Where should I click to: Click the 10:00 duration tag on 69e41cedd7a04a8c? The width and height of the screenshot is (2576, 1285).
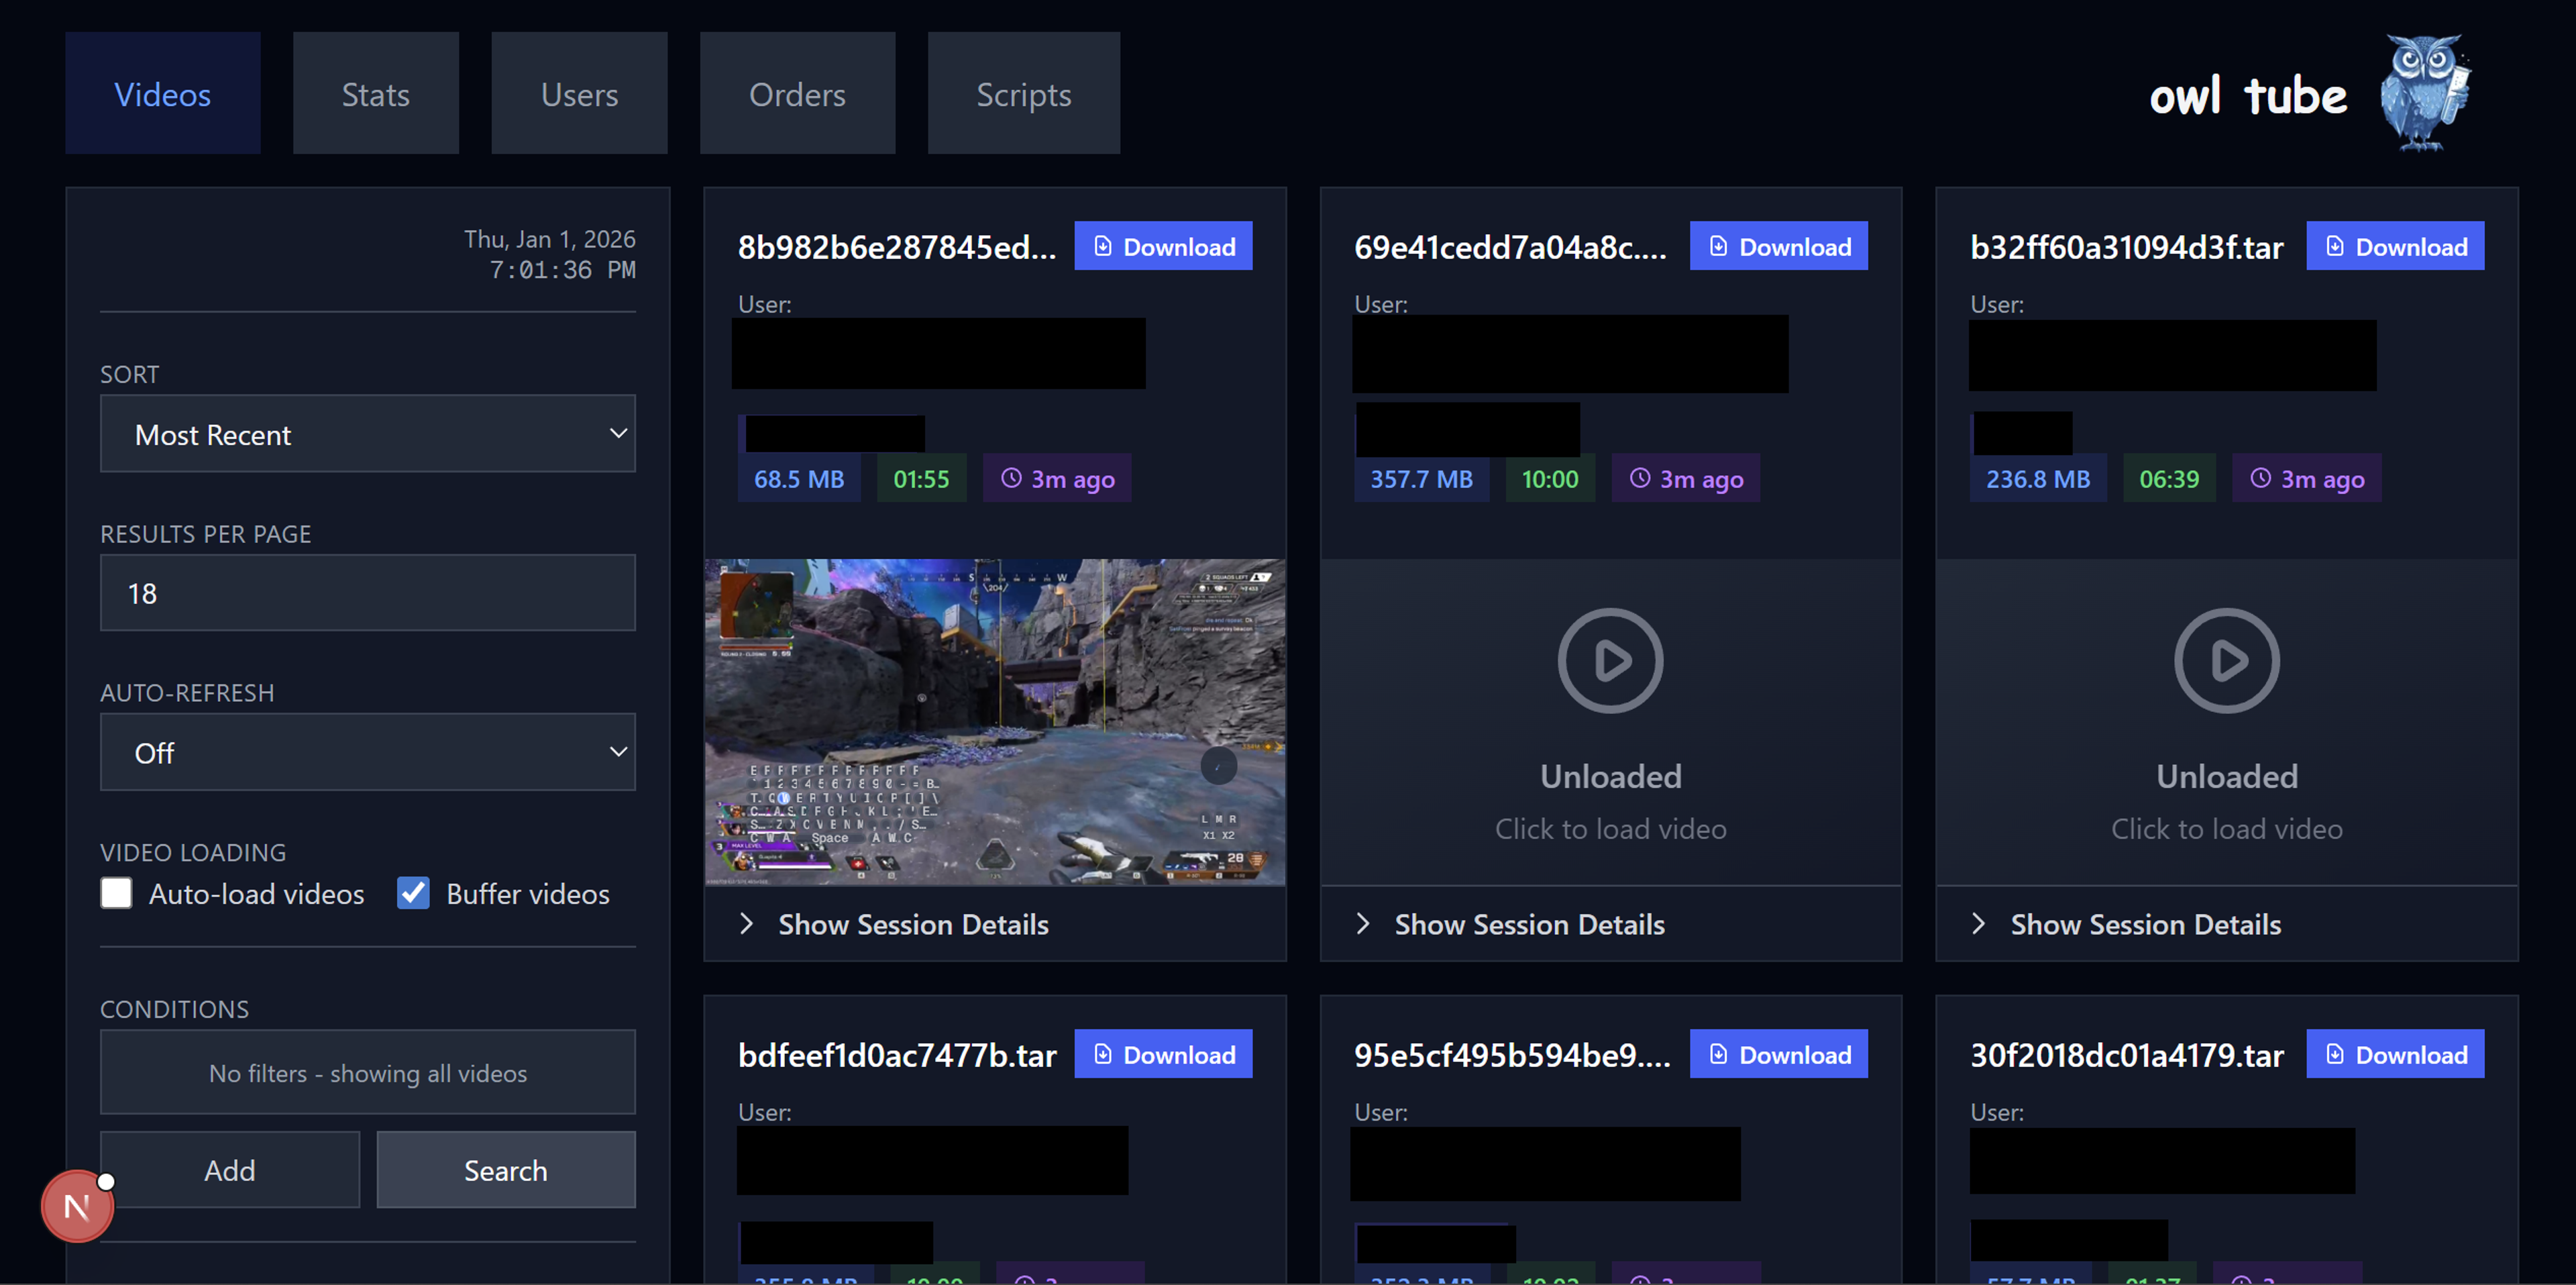pyautogui.click(x=1550, y=479)
